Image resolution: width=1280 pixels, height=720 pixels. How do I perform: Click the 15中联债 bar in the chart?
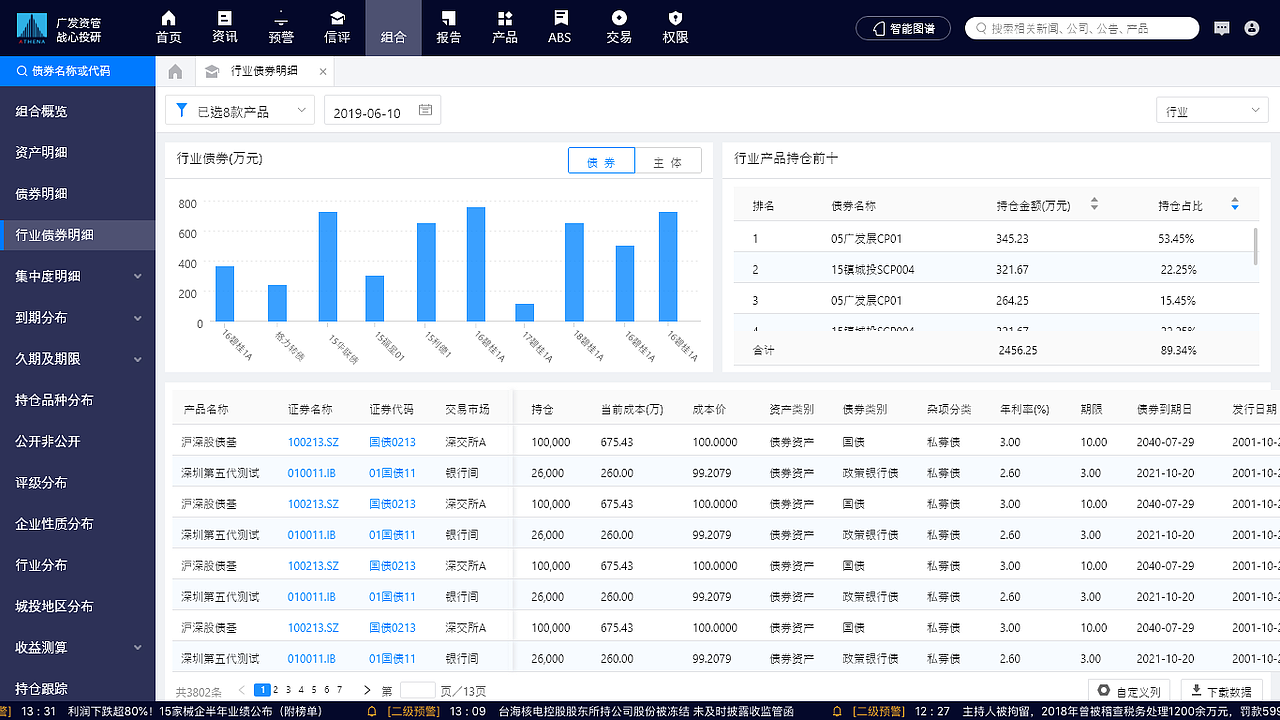(328, 267)
